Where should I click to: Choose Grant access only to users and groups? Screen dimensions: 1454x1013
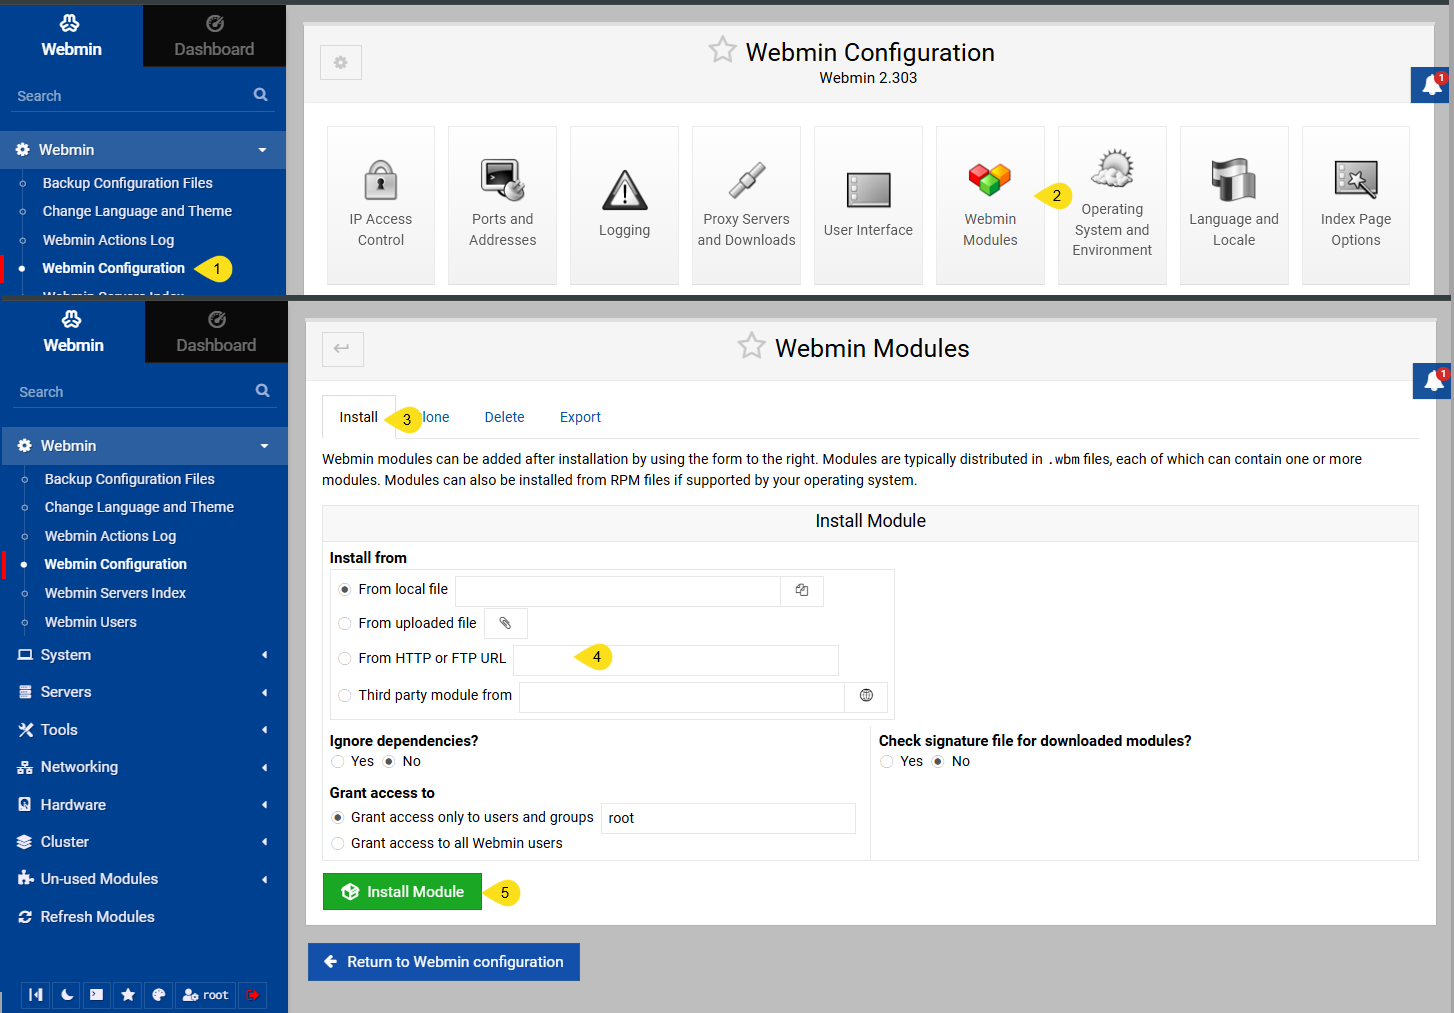point(338,818)
